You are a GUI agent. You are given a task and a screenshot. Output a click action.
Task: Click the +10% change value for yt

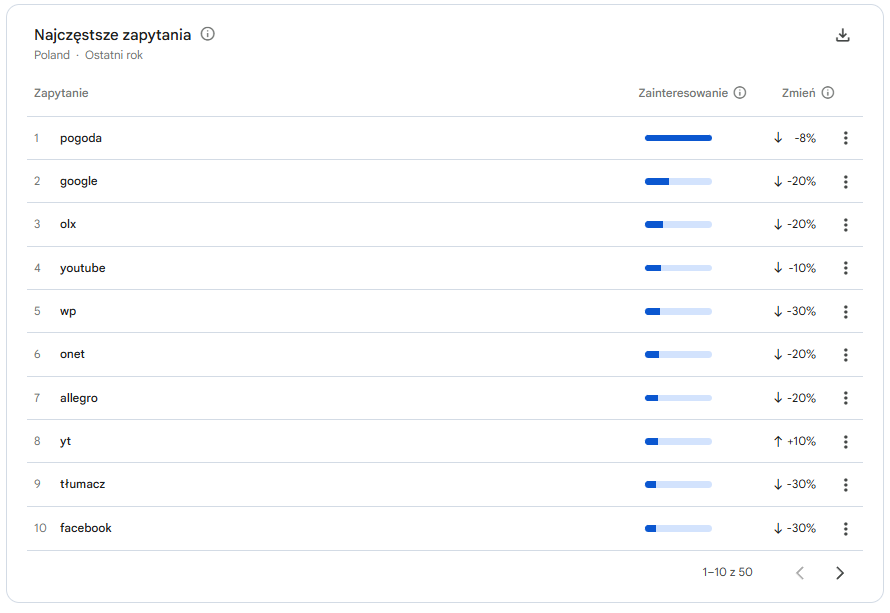coord(801,441)
